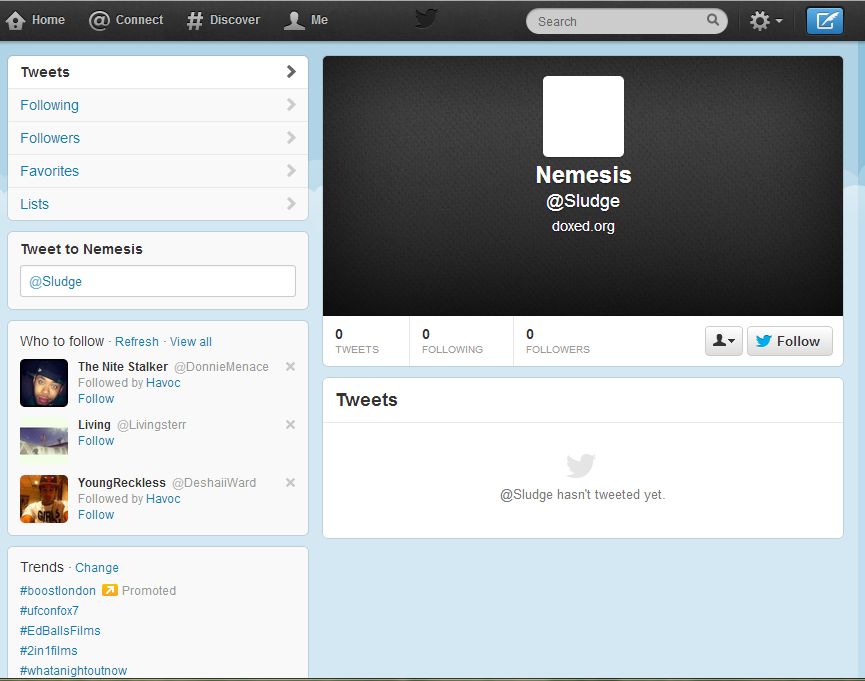Open the doxed.org profile link
The width and height of the screenshot is (865, 681).
583,226
